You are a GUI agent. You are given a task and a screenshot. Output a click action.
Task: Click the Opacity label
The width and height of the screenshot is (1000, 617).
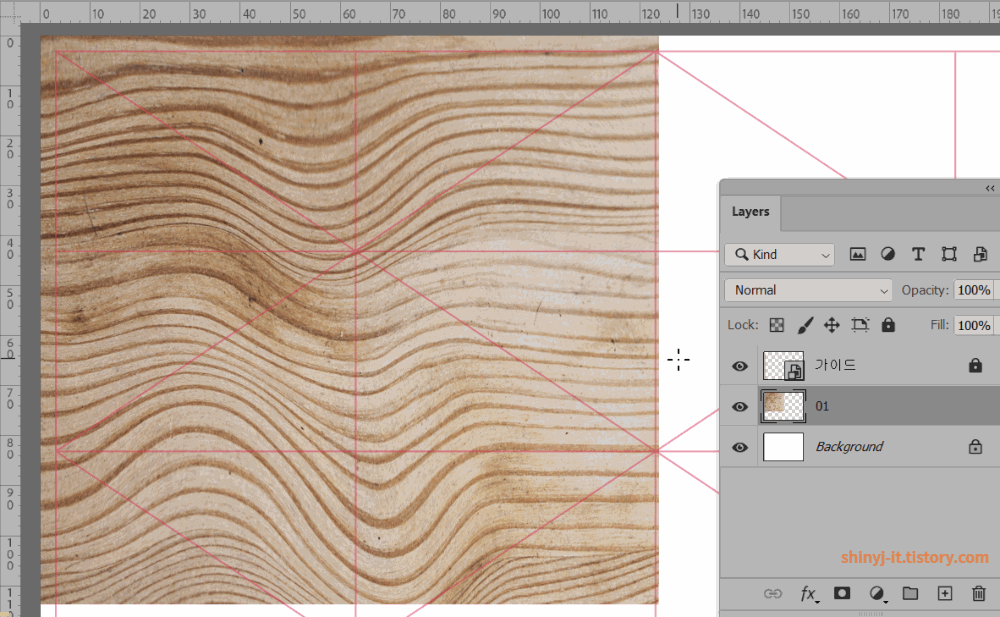click(x=925, y=290)
